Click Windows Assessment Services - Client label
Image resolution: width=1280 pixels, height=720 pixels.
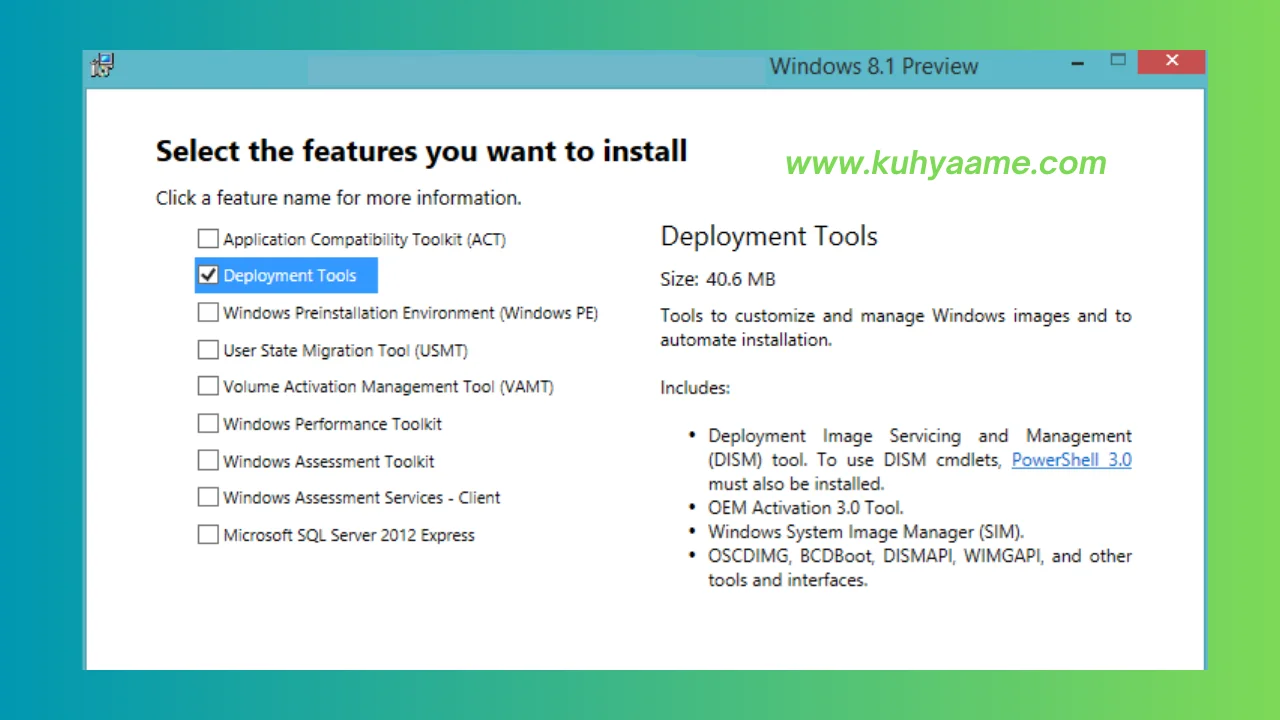point(361,497)
